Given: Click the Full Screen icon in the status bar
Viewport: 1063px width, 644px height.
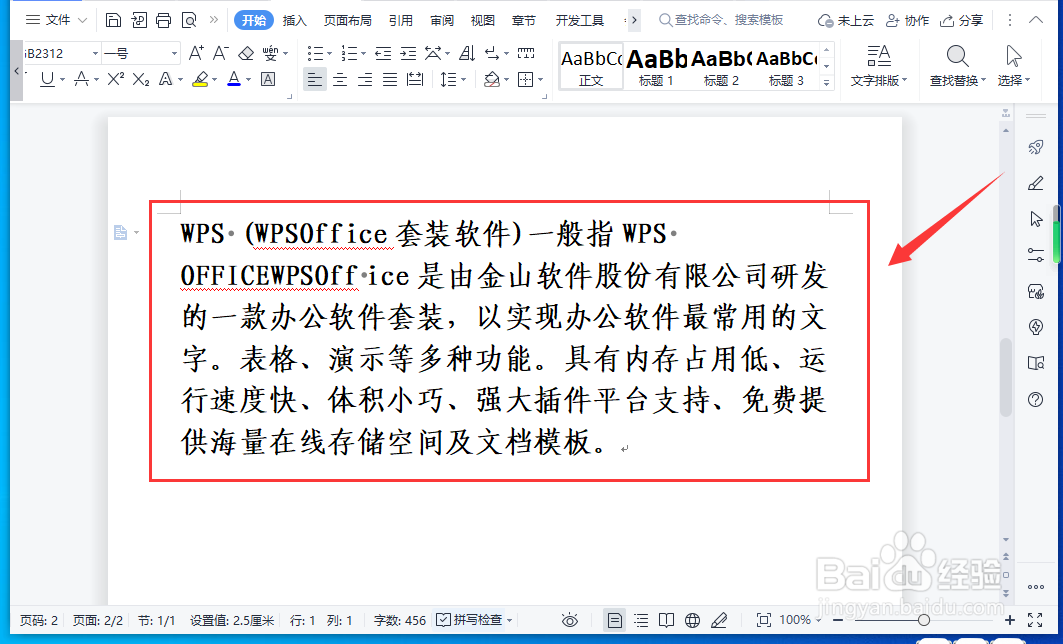Looking at the screenshot, I should point(1035,620).
